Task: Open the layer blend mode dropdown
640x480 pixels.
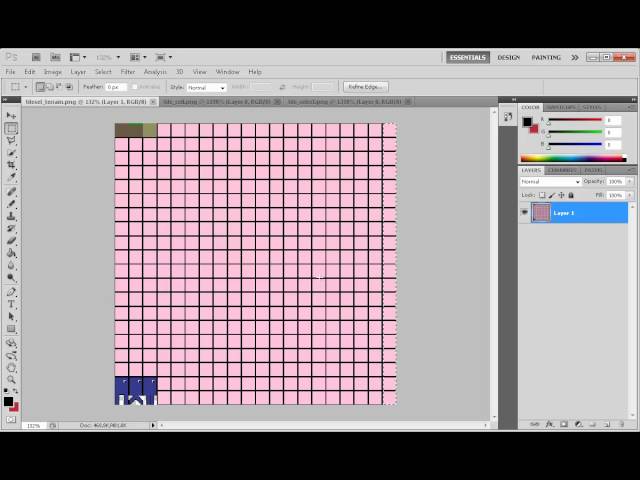Action: coord(550,181)
